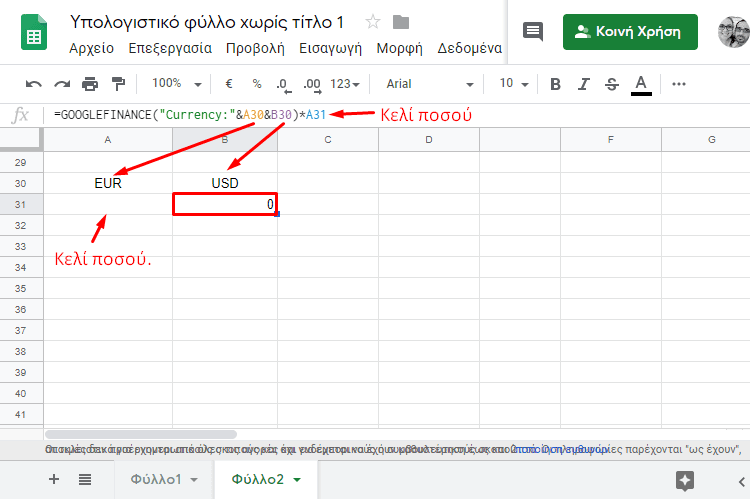750x500 pixels.
Task: Open the Explore panel icon
Action: click(x=684, y=480)
